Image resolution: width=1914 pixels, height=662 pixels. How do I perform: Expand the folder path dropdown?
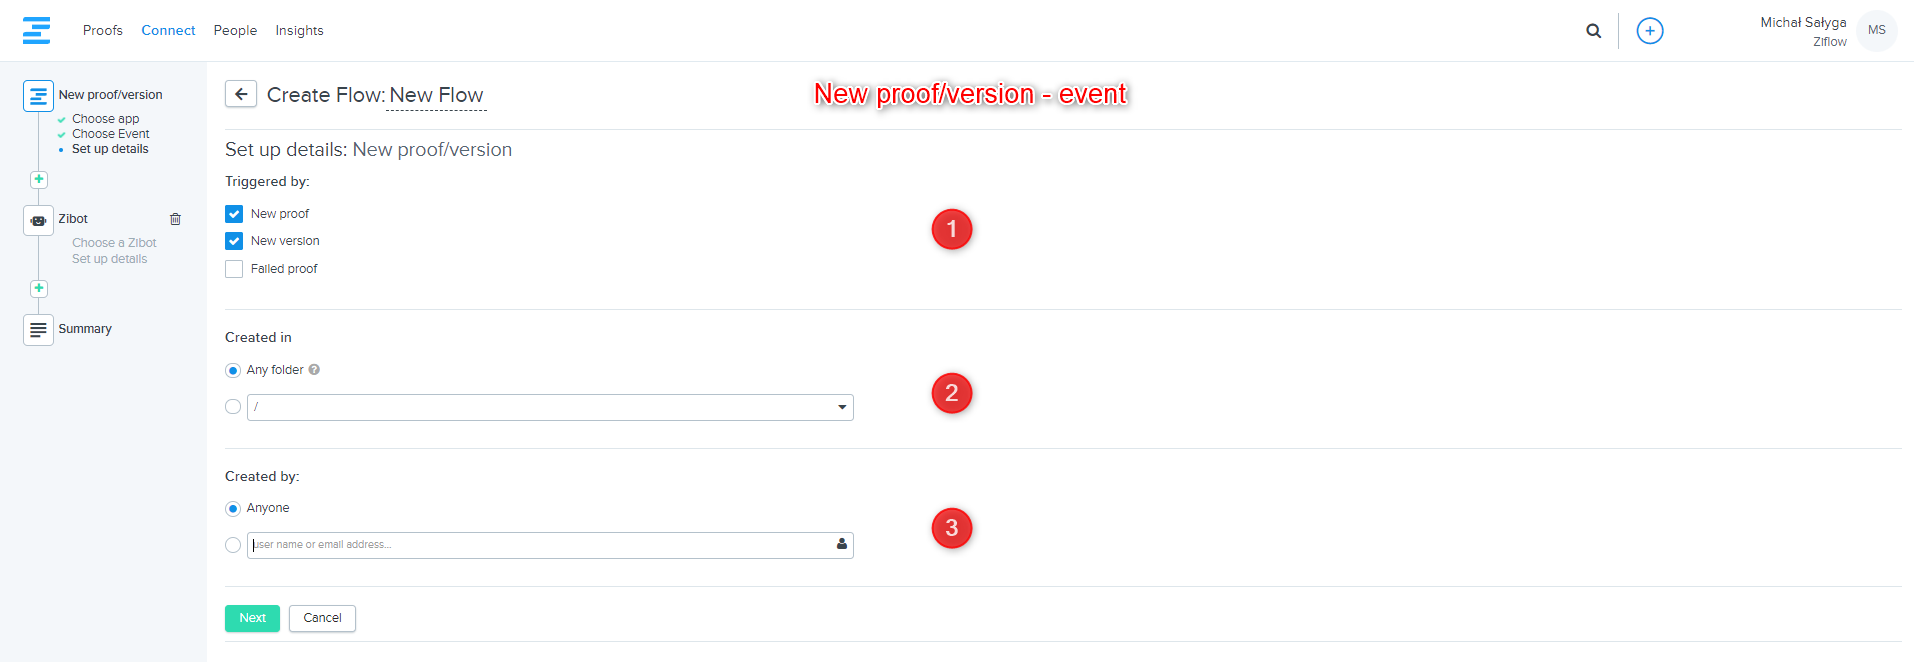(842, 407)
